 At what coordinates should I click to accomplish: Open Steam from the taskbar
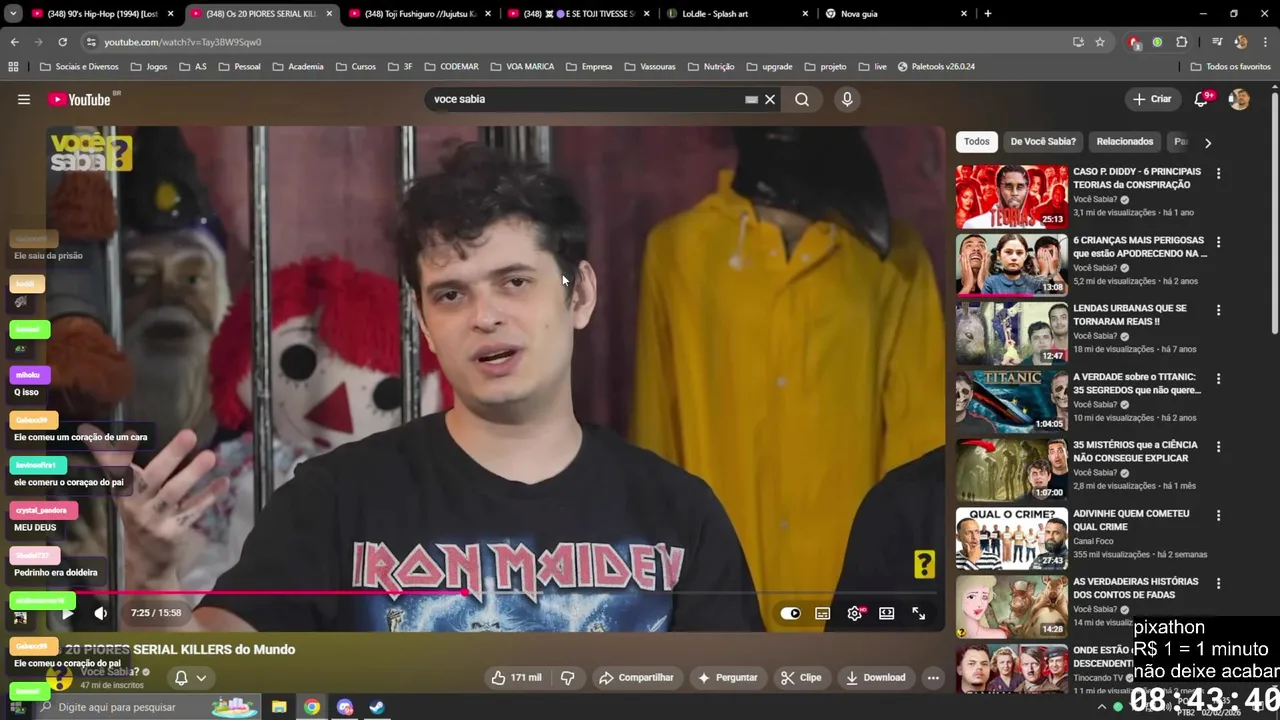377,707
